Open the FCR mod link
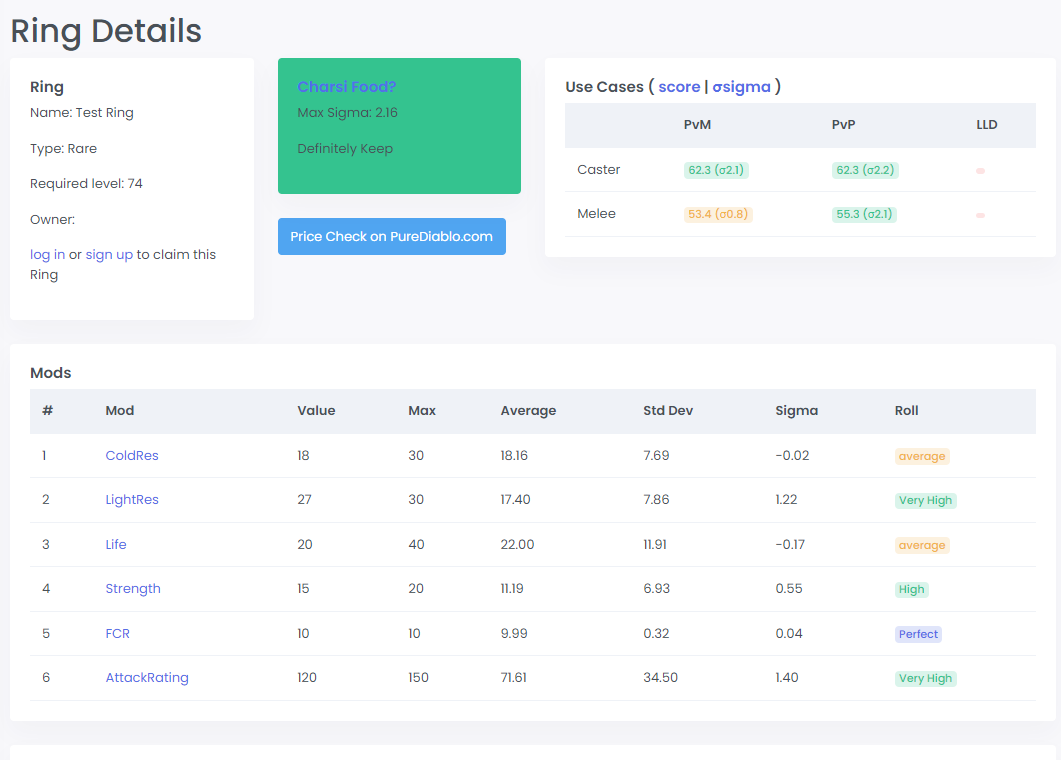This screenshot has height=760, width=1061. 118,634
